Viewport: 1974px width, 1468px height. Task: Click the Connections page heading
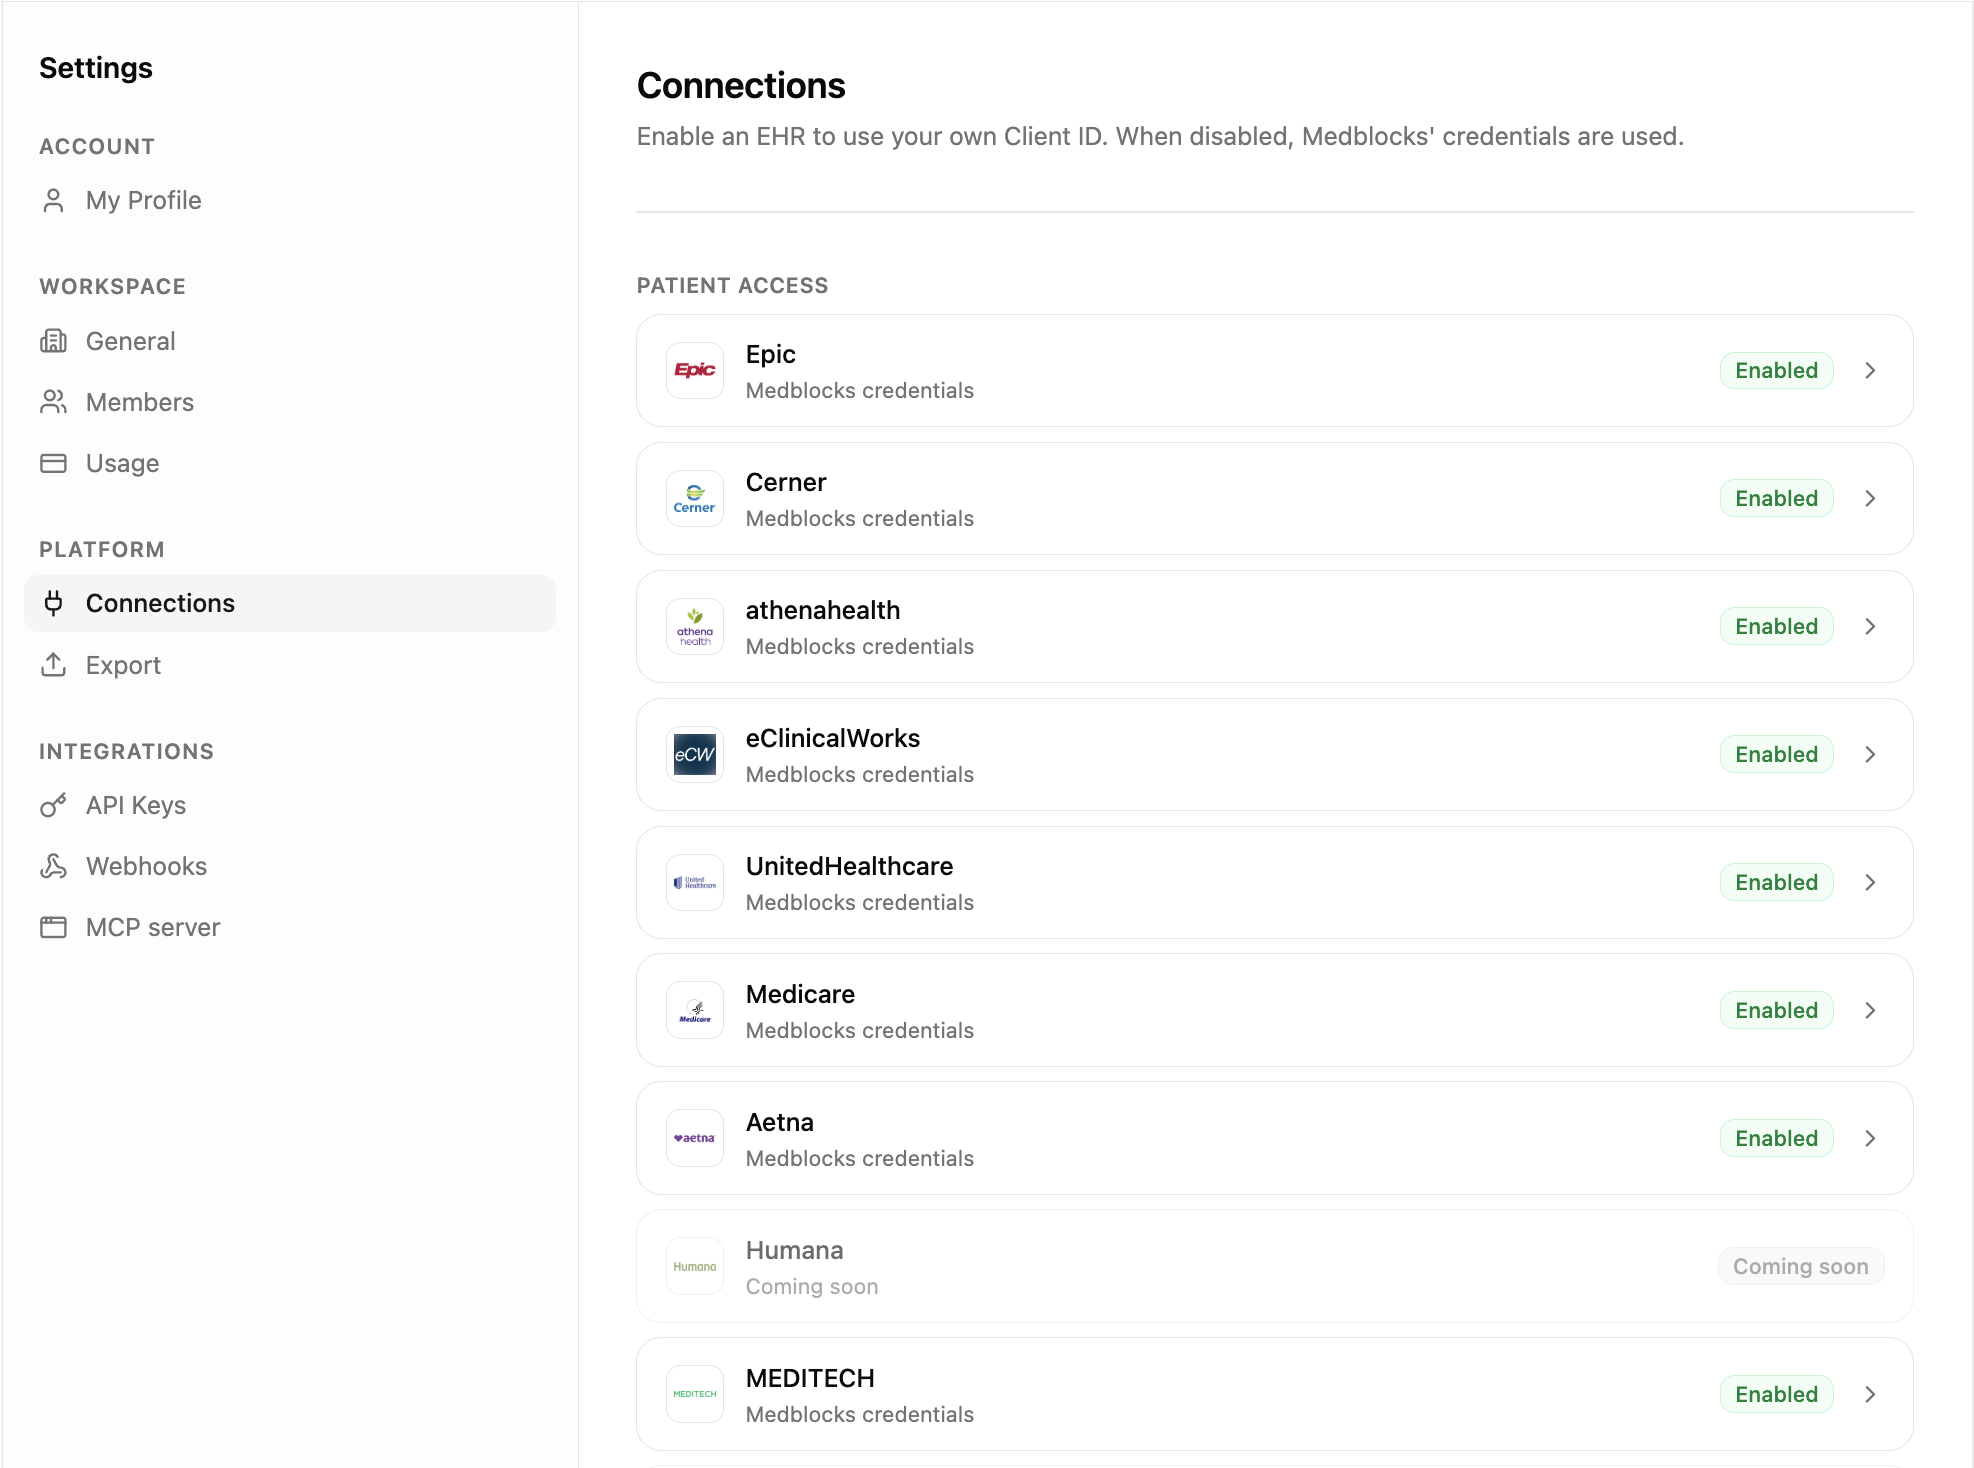click(741, 85)
